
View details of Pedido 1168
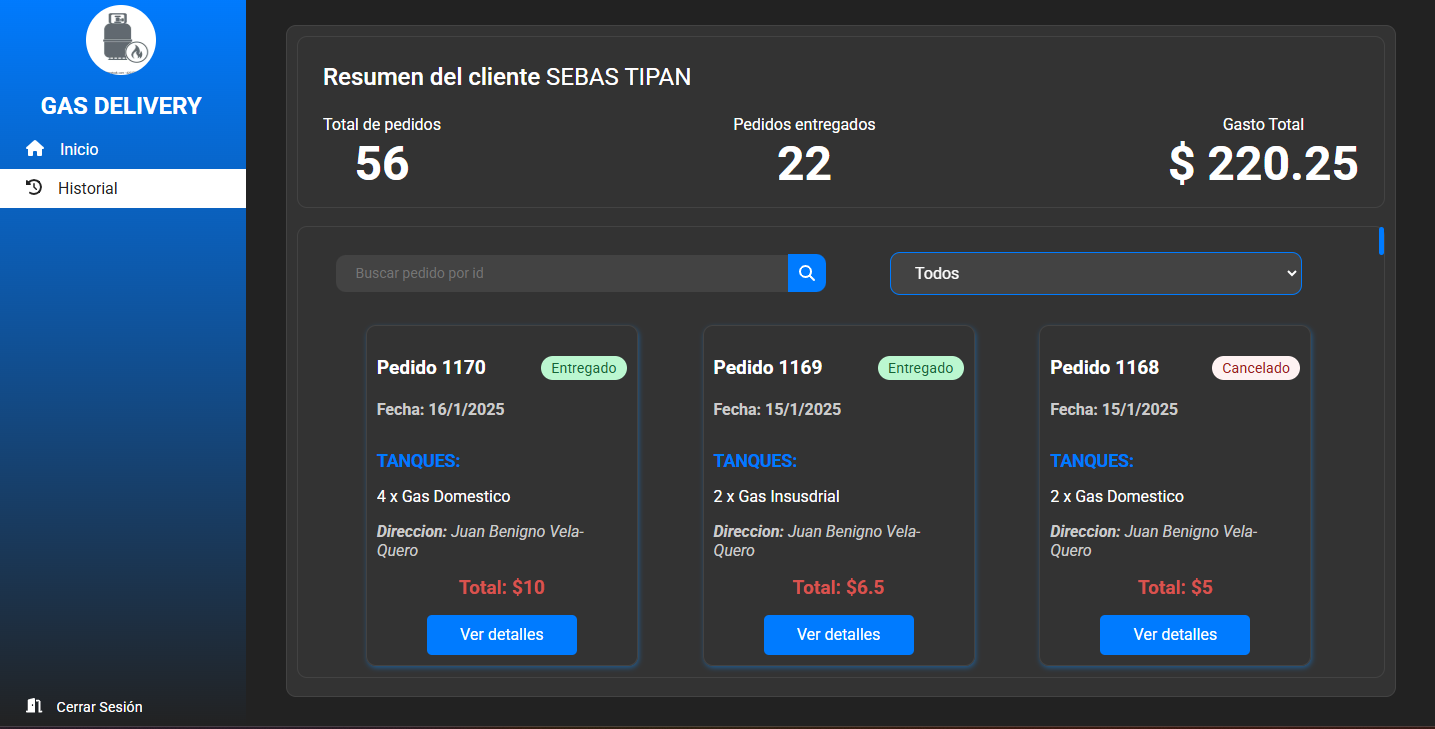[x=1174, y=635]
